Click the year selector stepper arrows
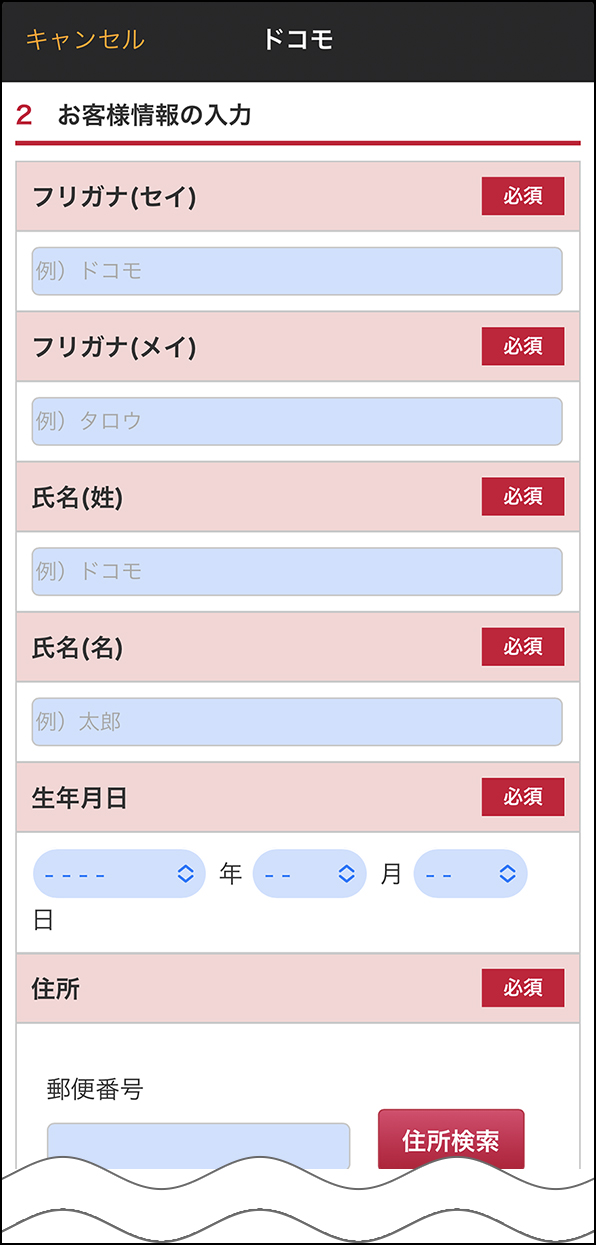This screenshot has height=1245, width=596. click(185, 873)
